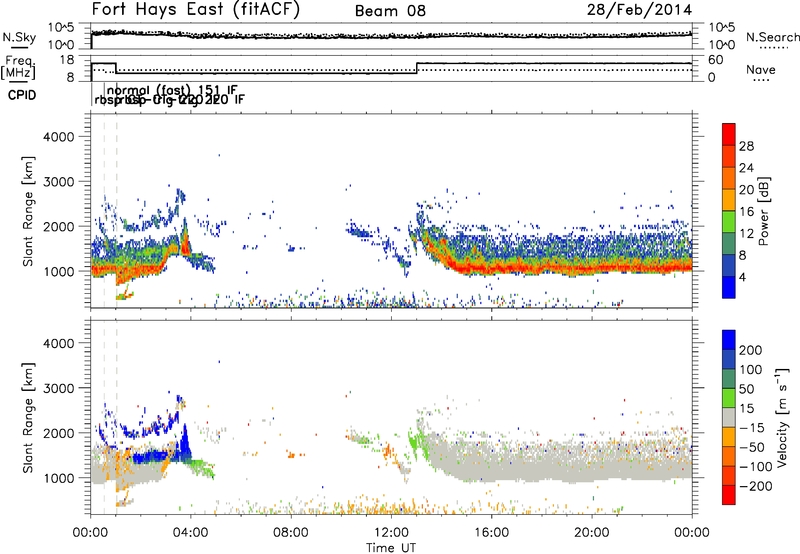This screenshot has height=554, width=800.
Task: Click the blue bottom of the power colorbar
Action: (x=729, y=287)
